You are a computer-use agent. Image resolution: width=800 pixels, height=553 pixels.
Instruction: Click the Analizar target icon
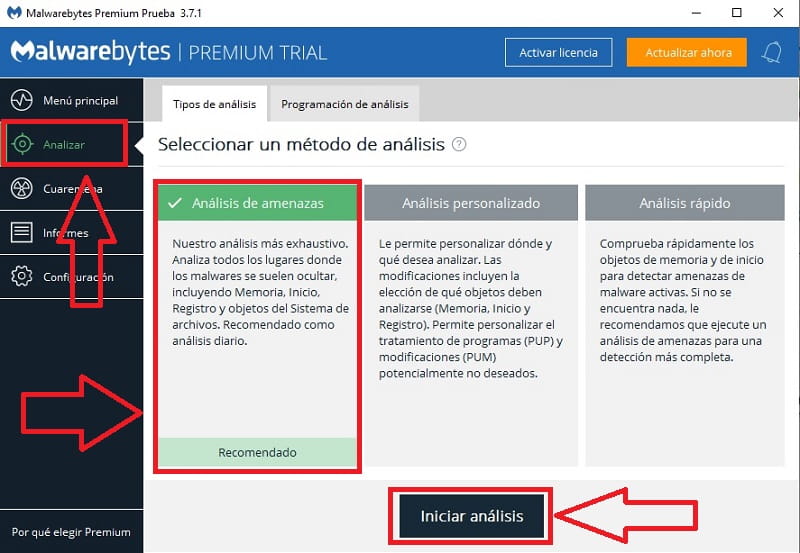pos(22,145)
